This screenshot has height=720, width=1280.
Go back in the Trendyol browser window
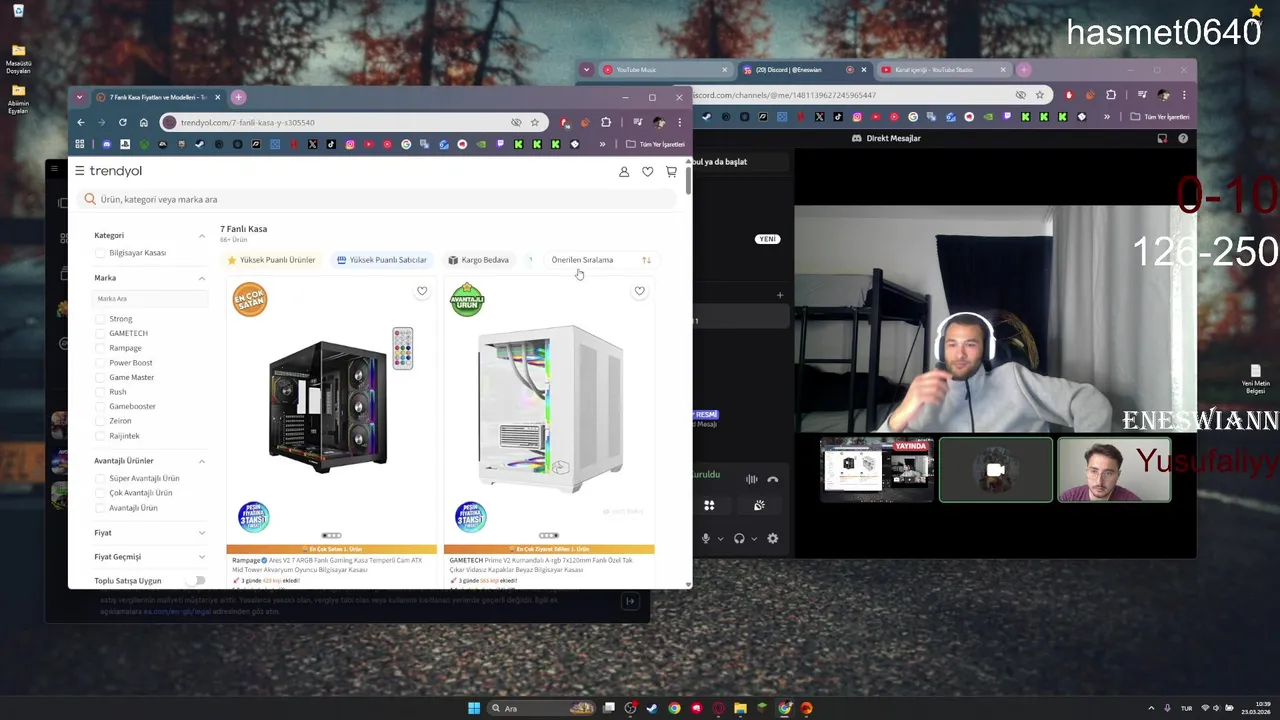tap(81, 122)
